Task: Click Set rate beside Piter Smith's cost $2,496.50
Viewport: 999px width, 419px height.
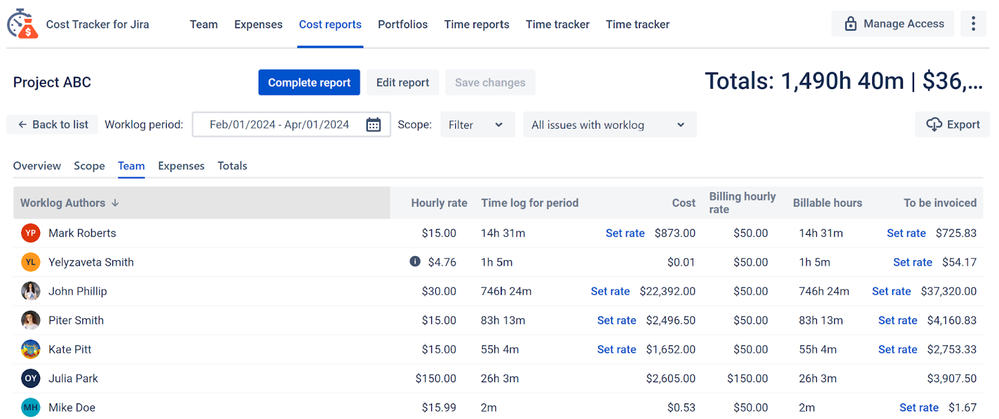Action: (x=617, y=320)
